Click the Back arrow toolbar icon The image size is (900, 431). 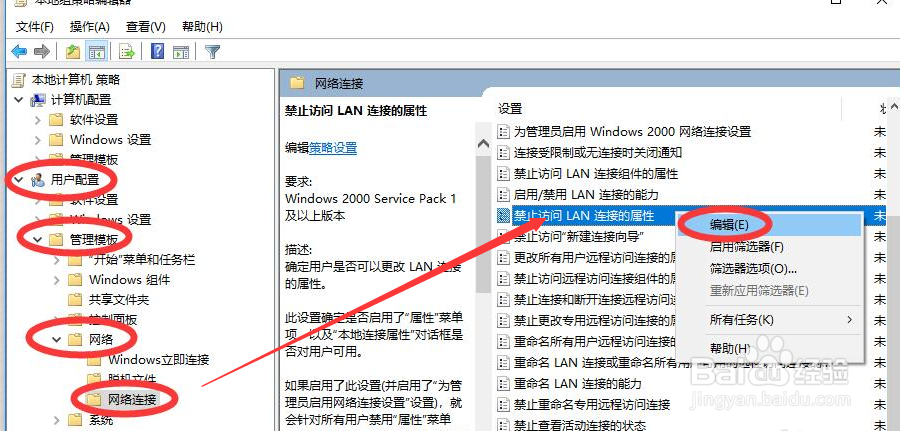(x=19, y=52)
